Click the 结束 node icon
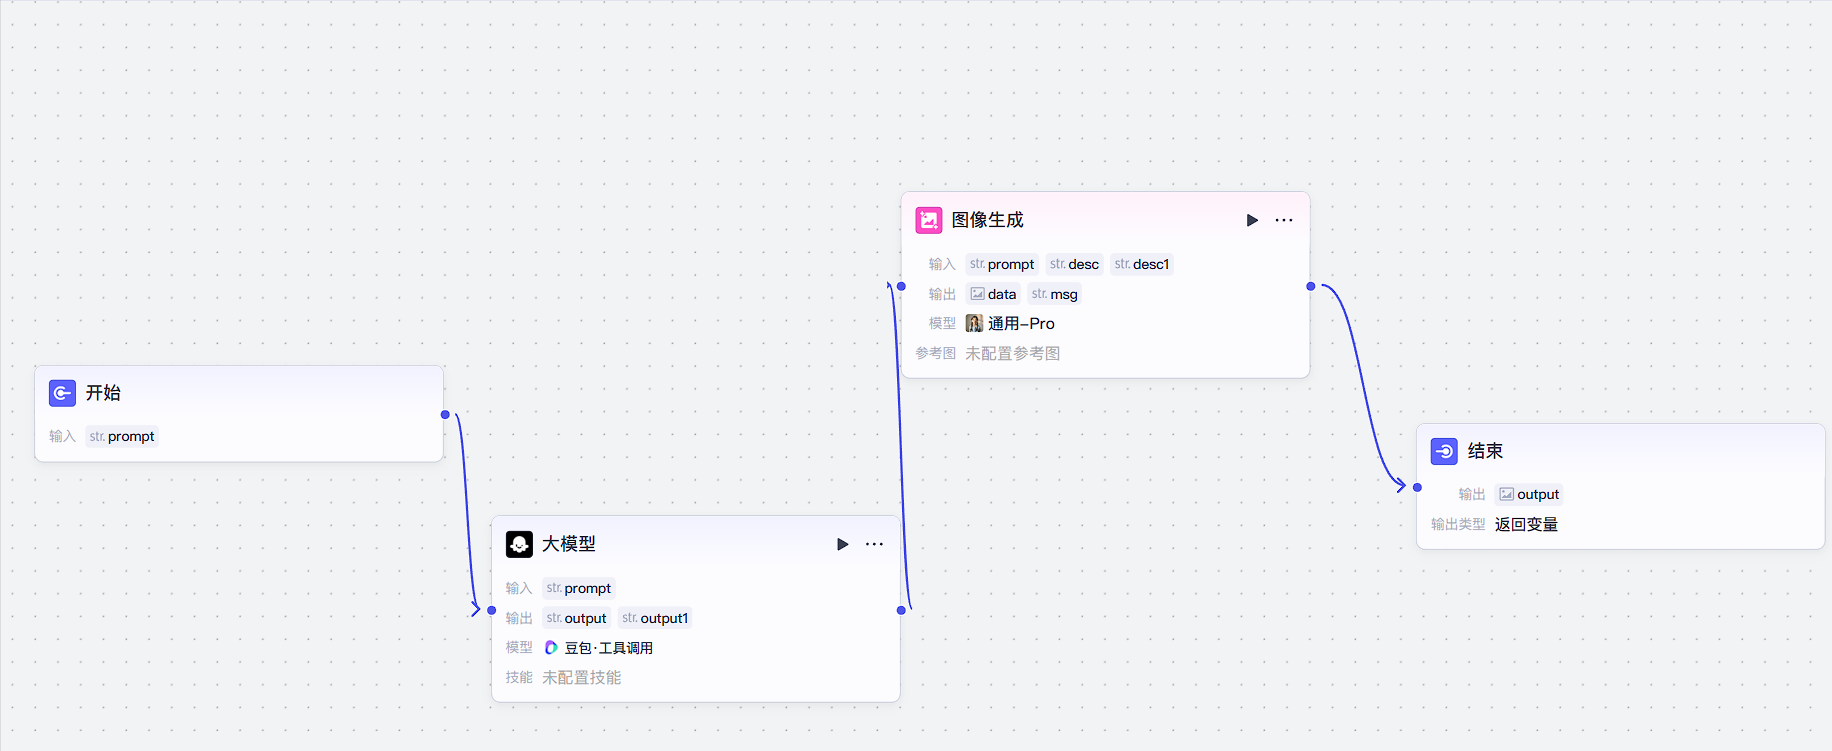1832x751 pixels. (1444, 451)
